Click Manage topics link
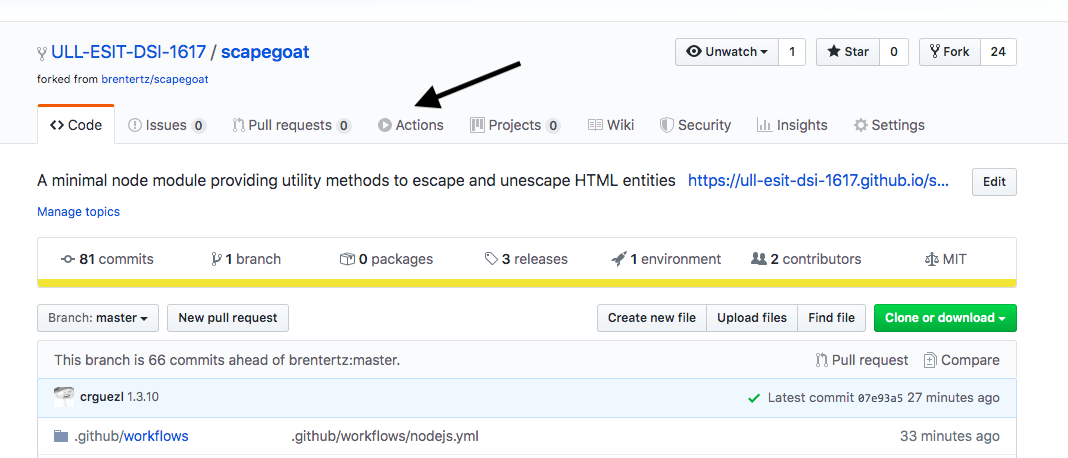1068x458 pixels. (x=78, y=212)
